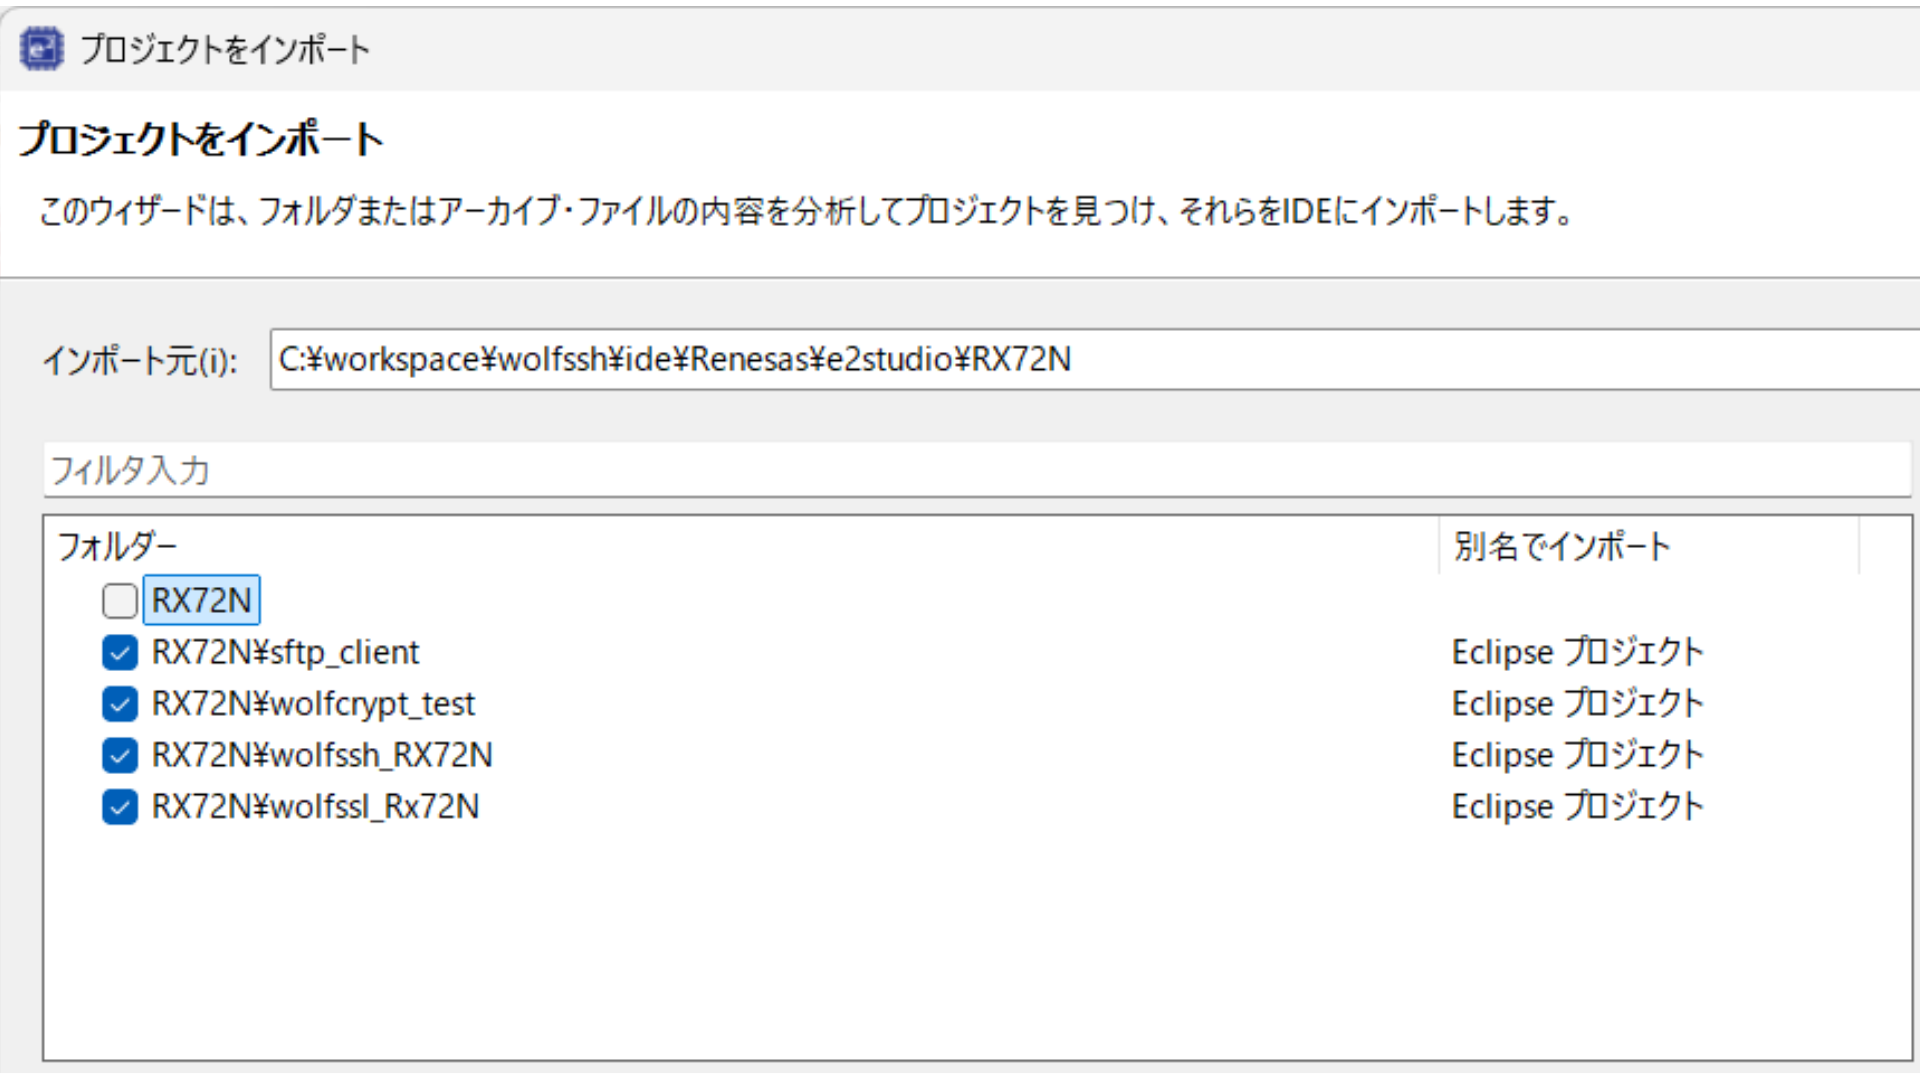The height and width of the screenshot is (1080, 1920).
Task: Uncheck the RX72N¥sftp_client checkbox
Action: pos(120,653)
